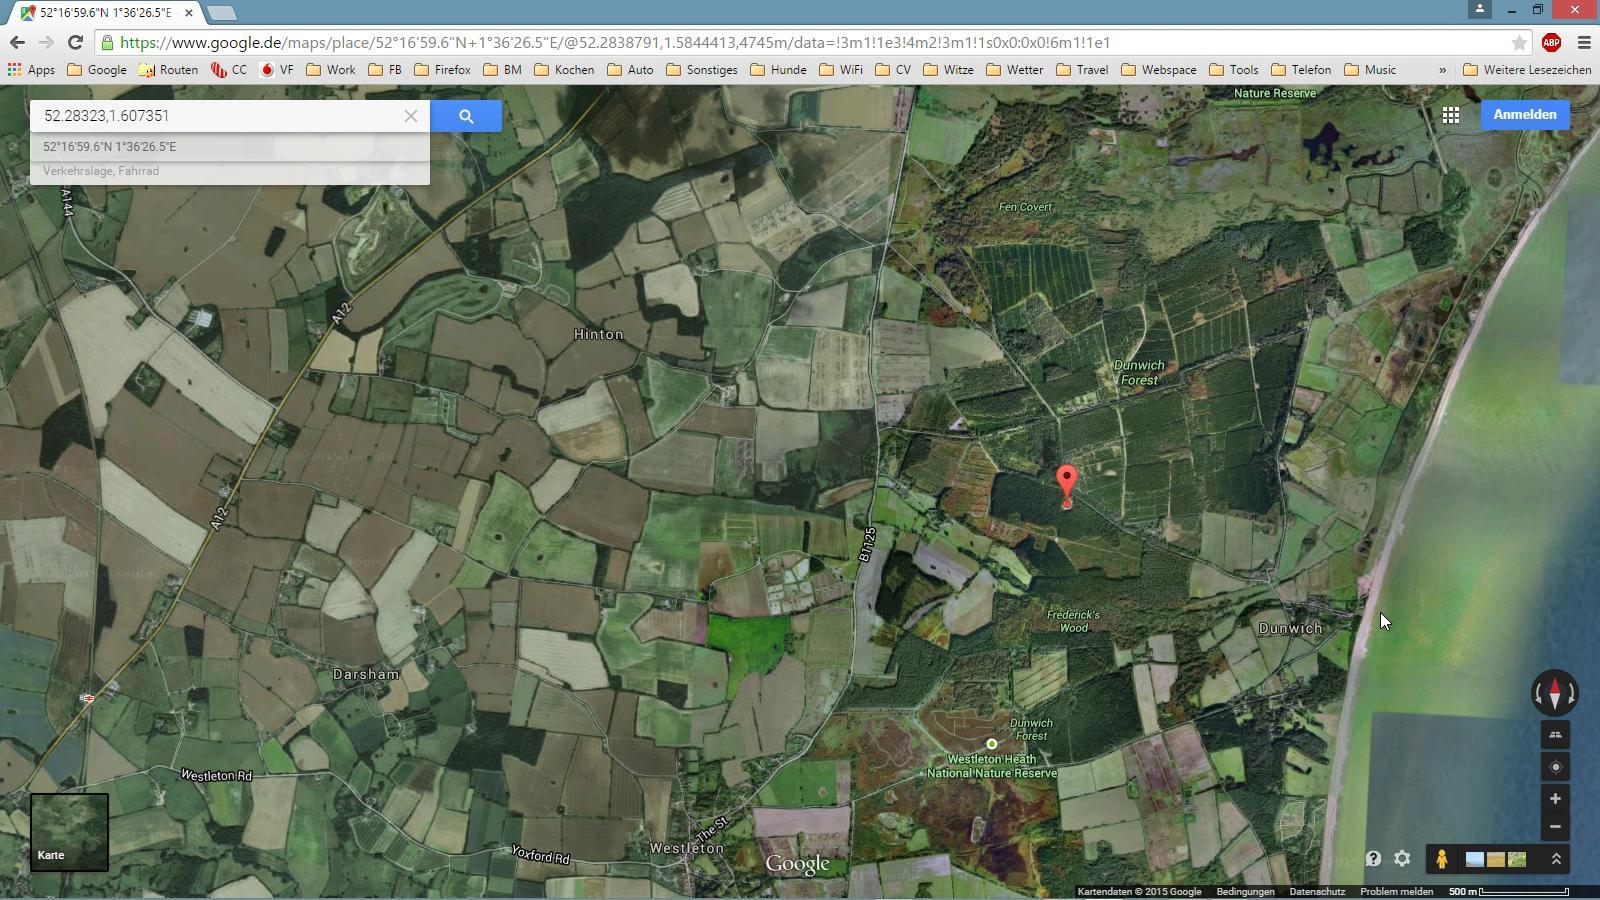Open the CC bookmark
The height and width of the screenshot is (900, 1600).
(x=229, y=70)
